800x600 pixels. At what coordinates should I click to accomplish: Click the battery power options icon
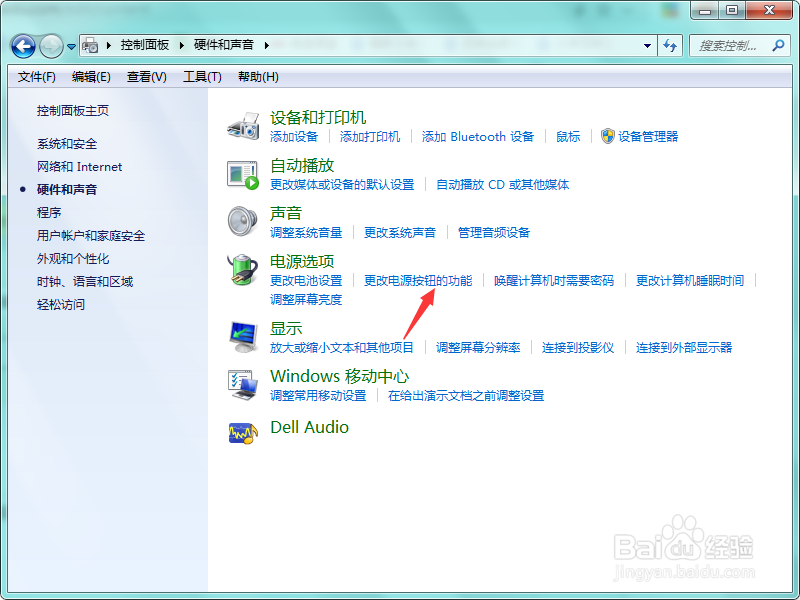pyautogui.click(x=243, y=269)
